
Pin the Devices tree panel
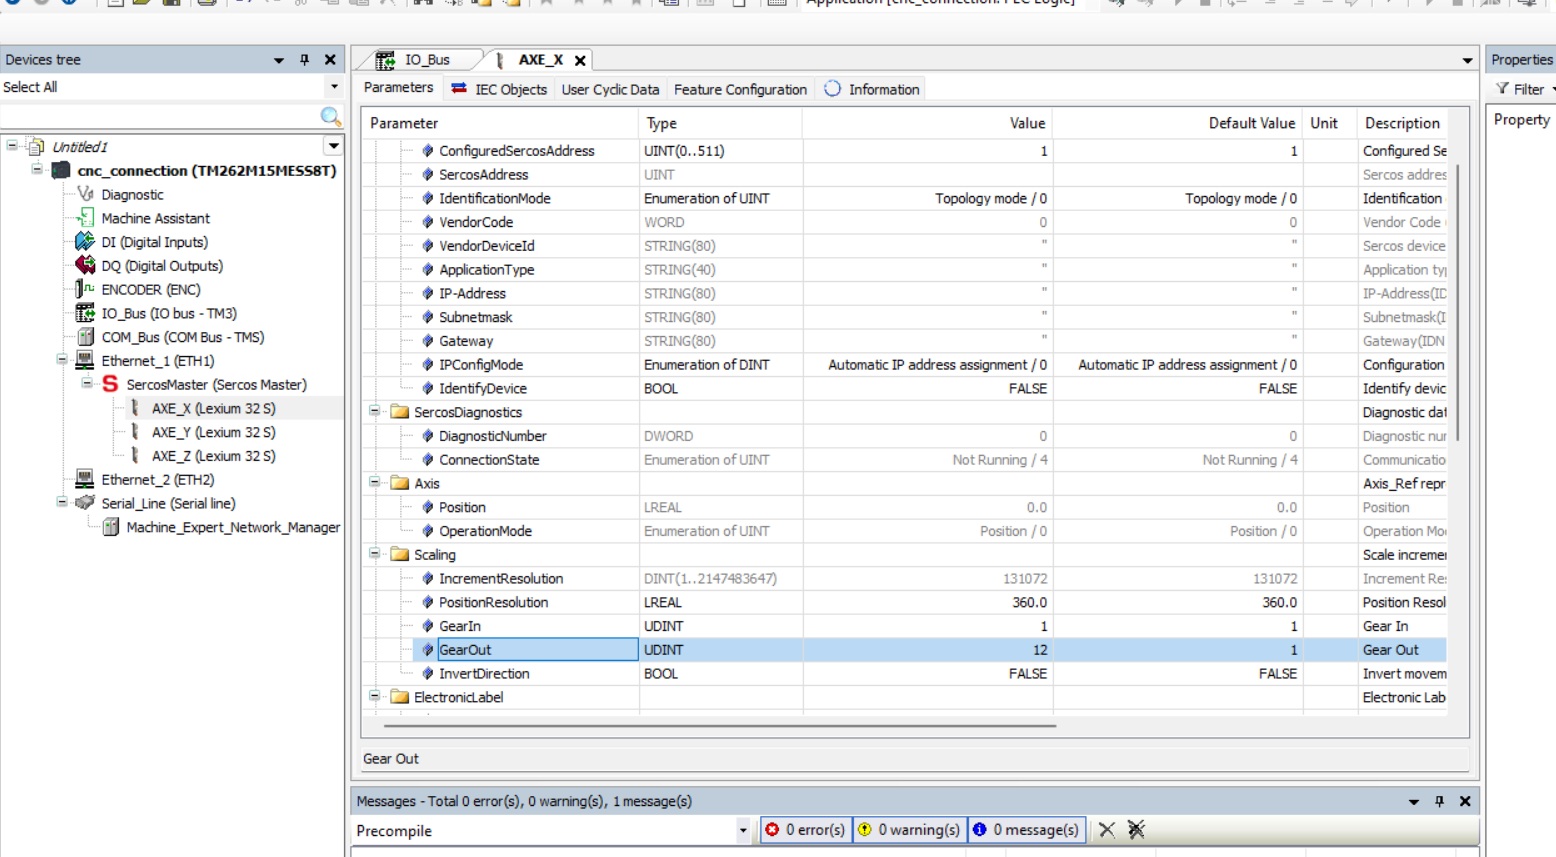[x=305, y=60]
